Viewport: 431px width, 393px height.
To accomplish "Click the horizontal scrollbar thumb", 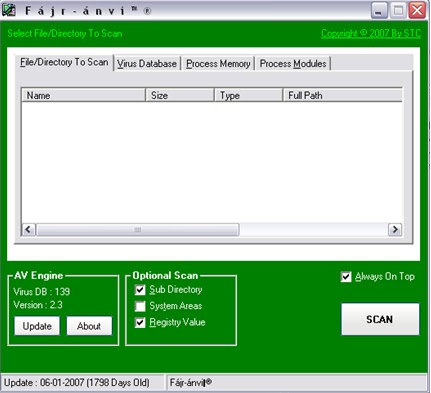I will pyautogui.click(x=138, y=229).
